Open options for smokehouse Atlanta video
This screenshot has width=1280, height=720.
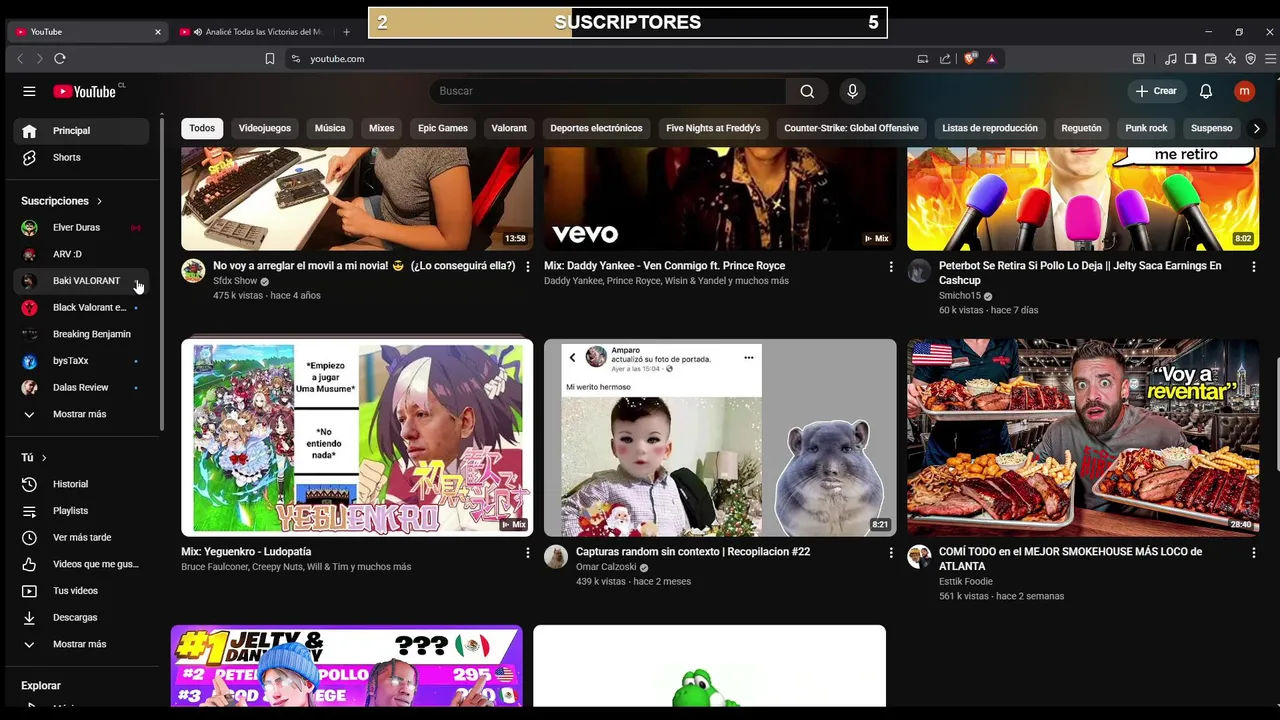click(x=1254, y=552)
